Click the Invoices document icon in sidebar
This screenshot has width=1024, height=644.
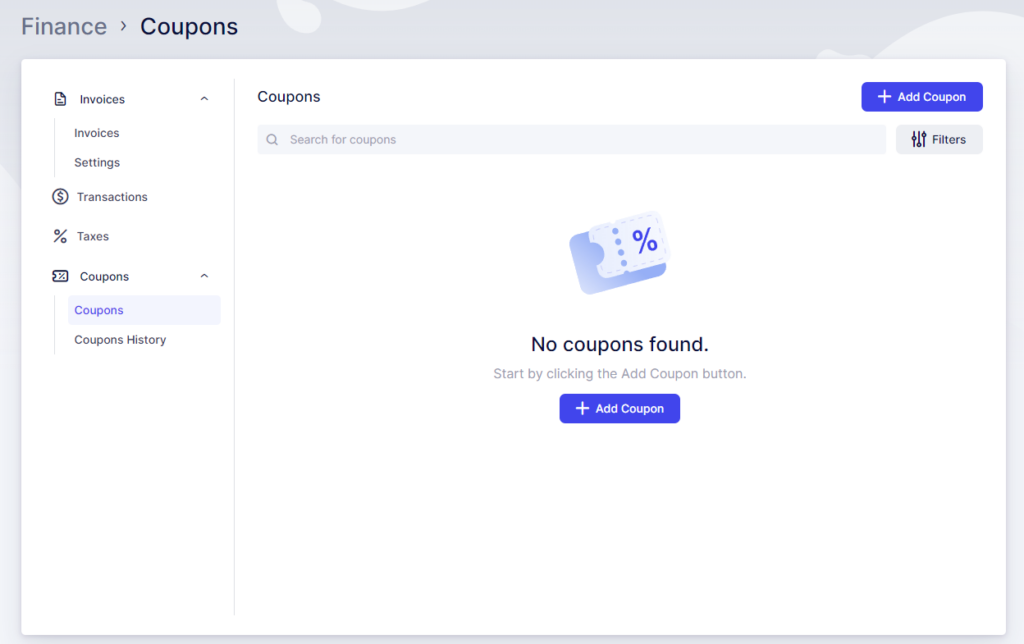coord(60,99)
